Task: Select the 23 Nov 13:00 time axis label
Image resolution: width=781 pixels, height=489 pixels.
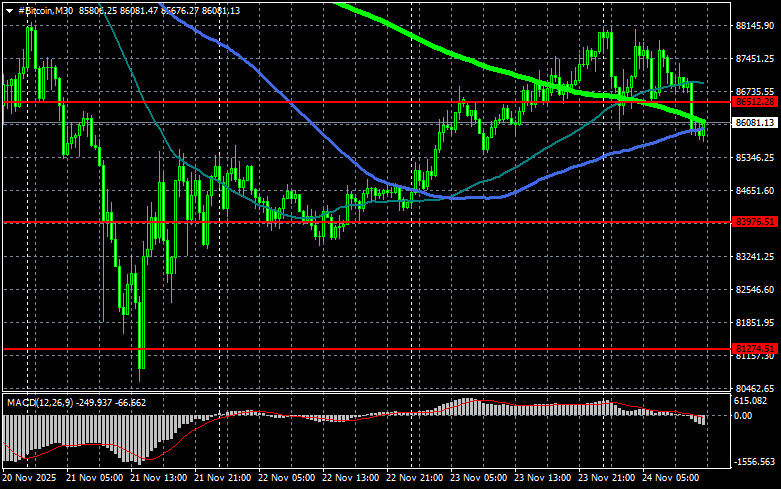Action: pyautogui.click(x=542, y=478)
